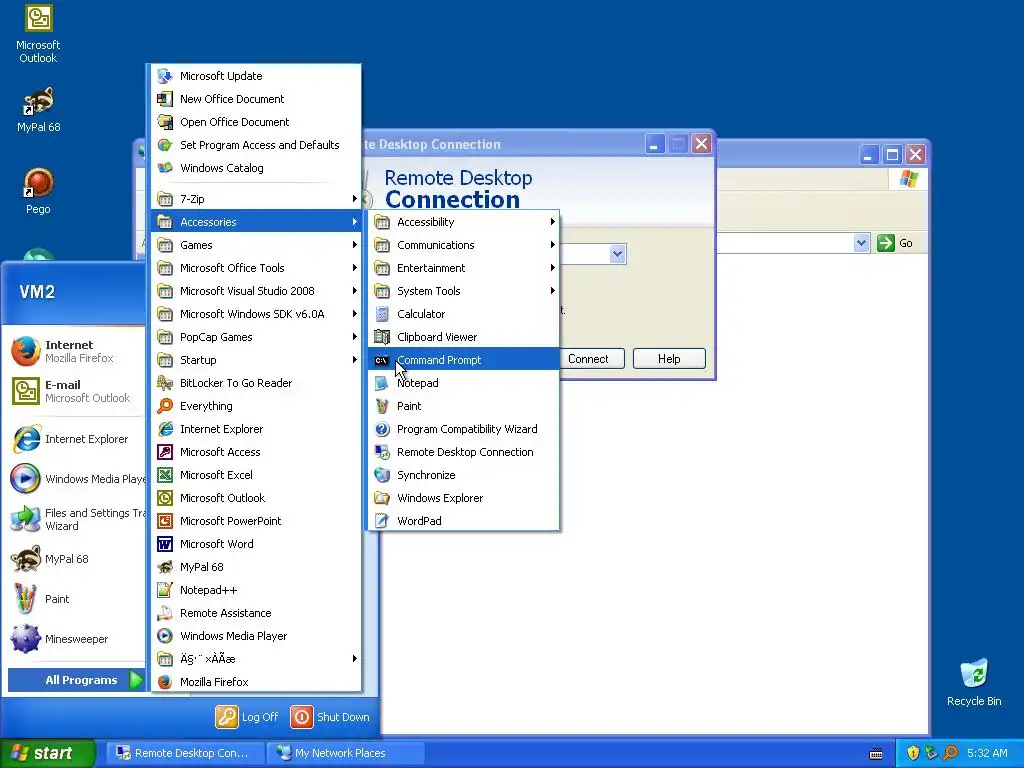Click Go button in My Network Places

[x=895, y=243]
